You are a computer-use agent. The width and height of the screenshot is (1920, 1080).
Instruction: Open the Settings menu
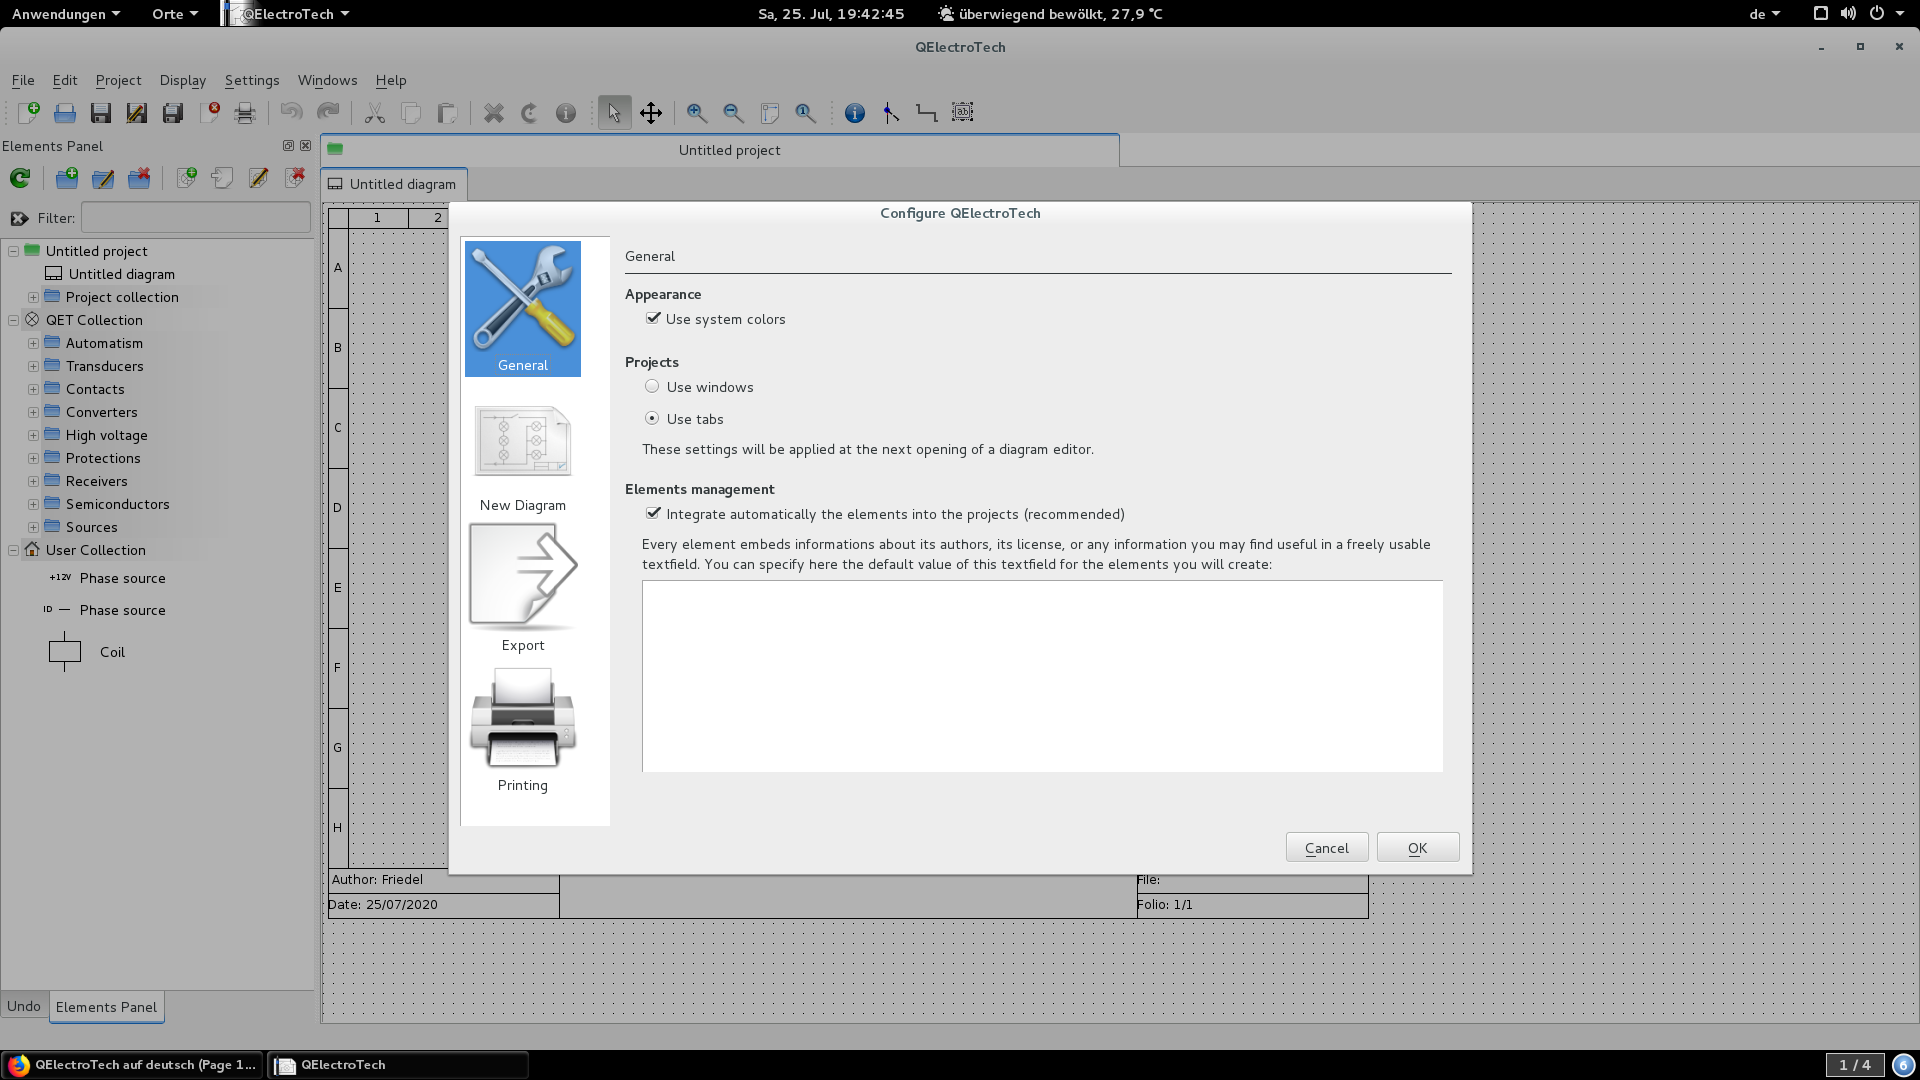pyautogui.click(x=251, y=80)
